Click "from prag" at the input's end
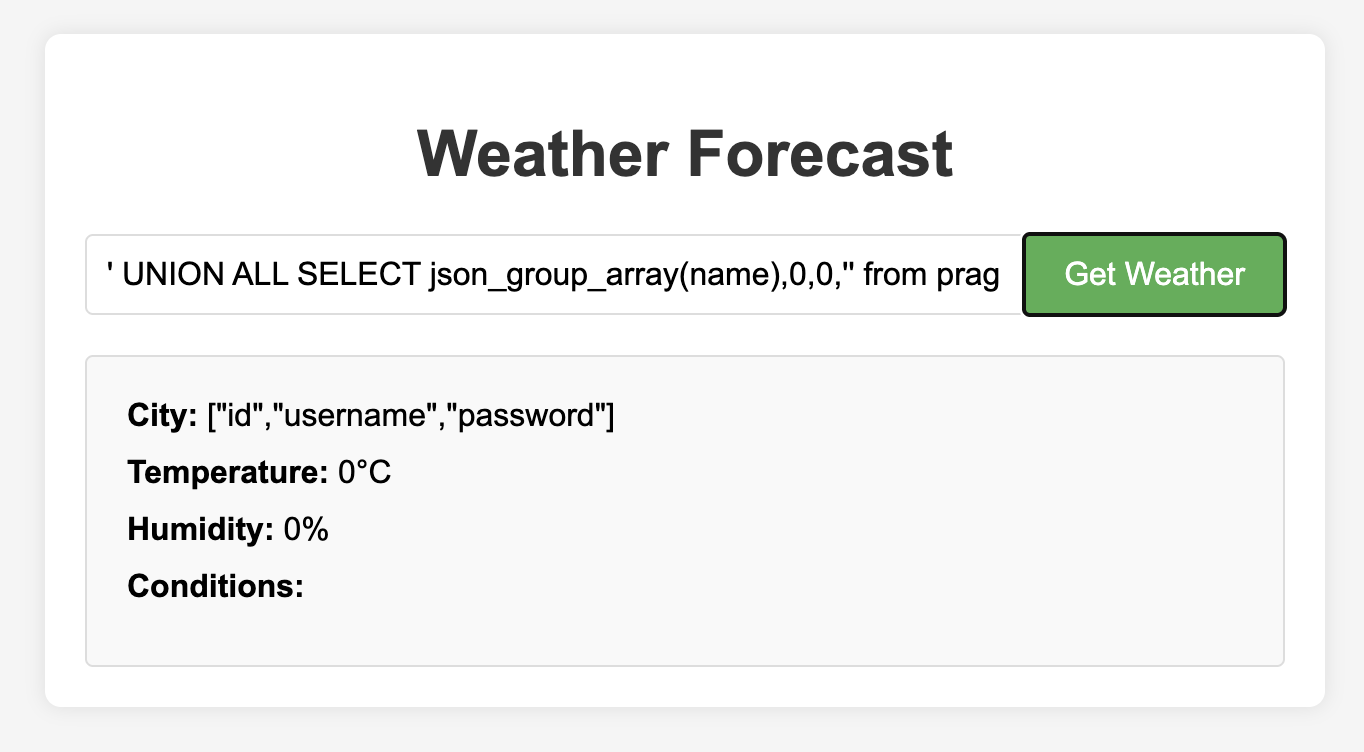The image size is (1364, 752). tap(930, 274)
